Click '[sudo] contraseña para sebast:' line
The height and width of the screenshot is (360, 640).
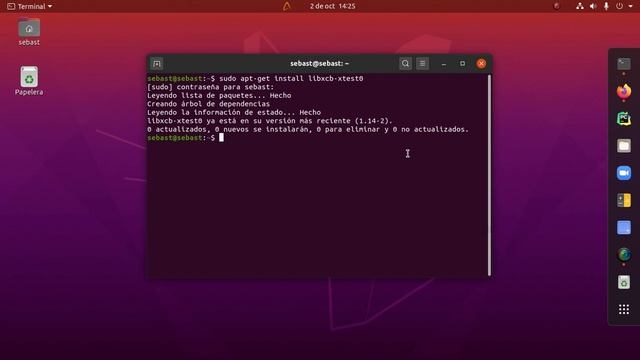[x=211, y=87]
